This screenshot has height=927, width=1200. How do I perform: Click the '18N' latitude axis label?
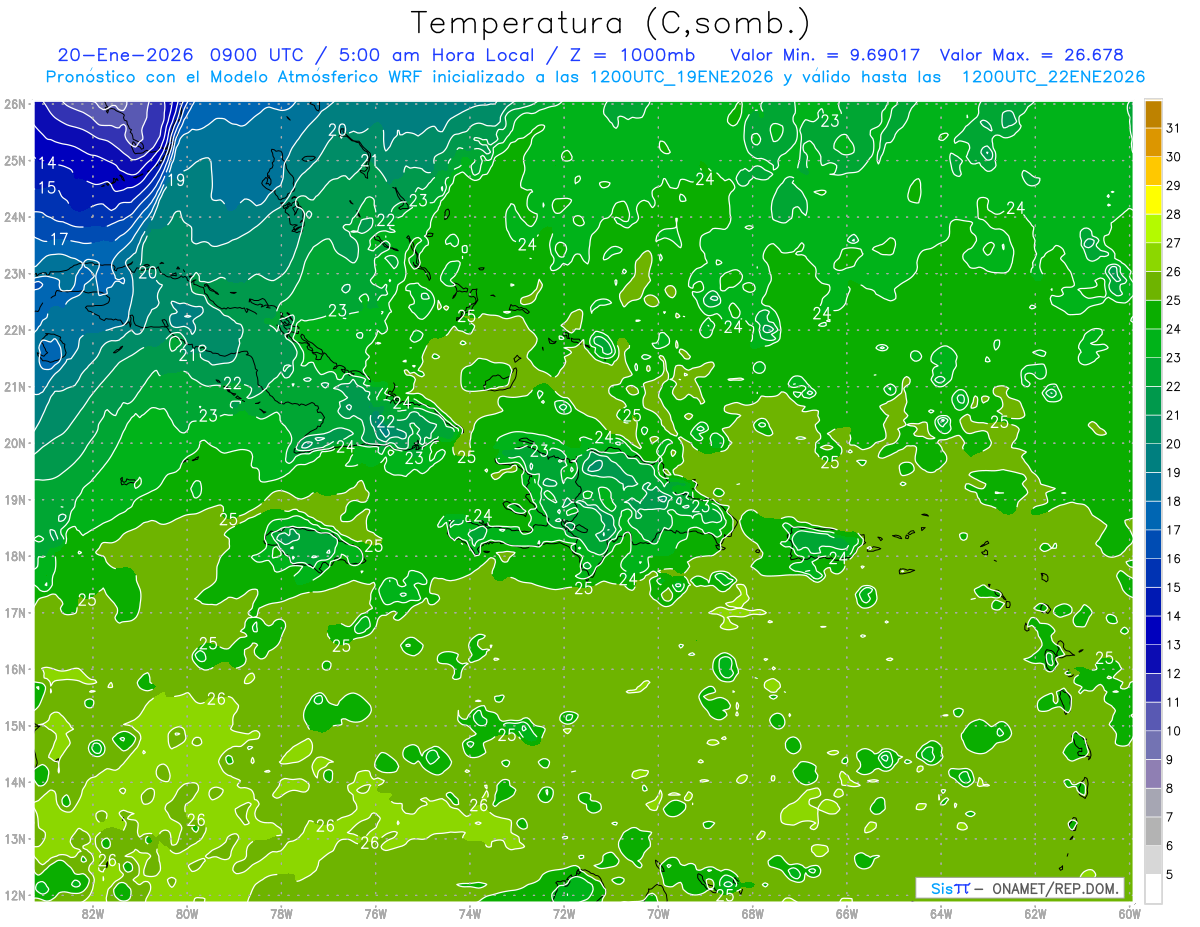15,556
